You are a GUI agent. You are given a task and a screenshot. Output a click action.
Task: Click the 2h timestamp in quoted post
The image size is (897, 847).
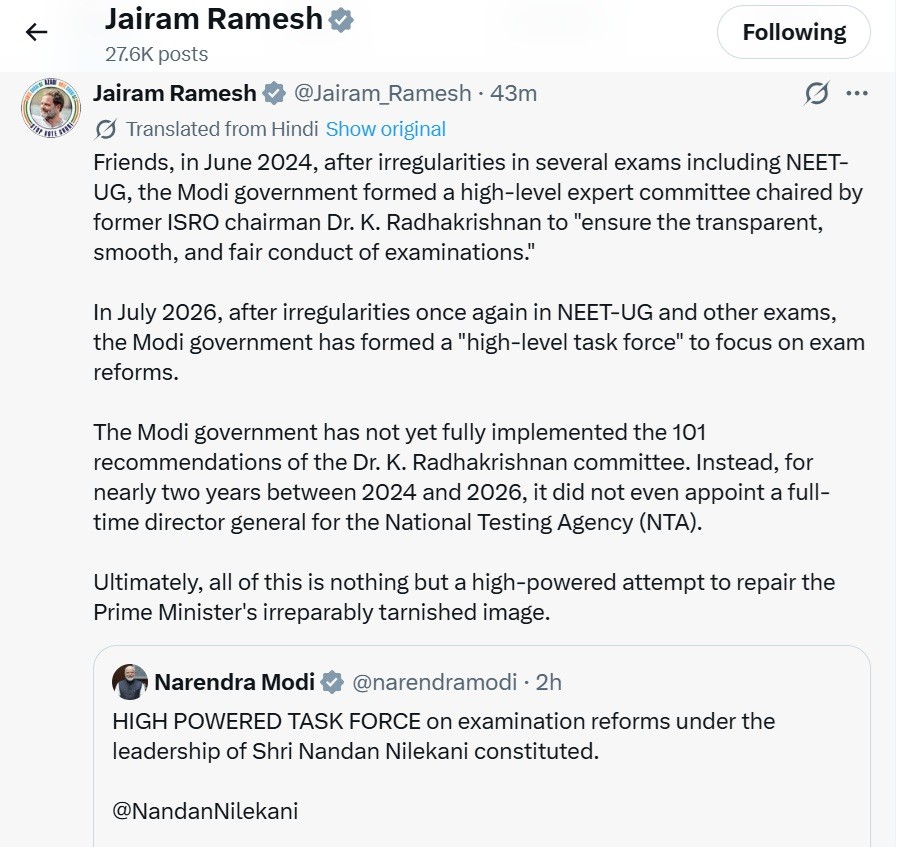click(549, 682)
